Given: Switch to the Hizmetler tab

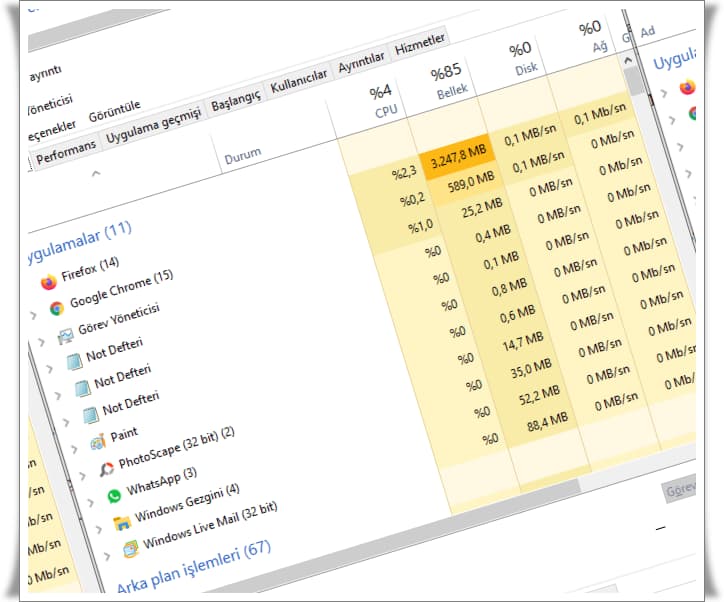Looking at the screenshot, I should pos(419,44).
